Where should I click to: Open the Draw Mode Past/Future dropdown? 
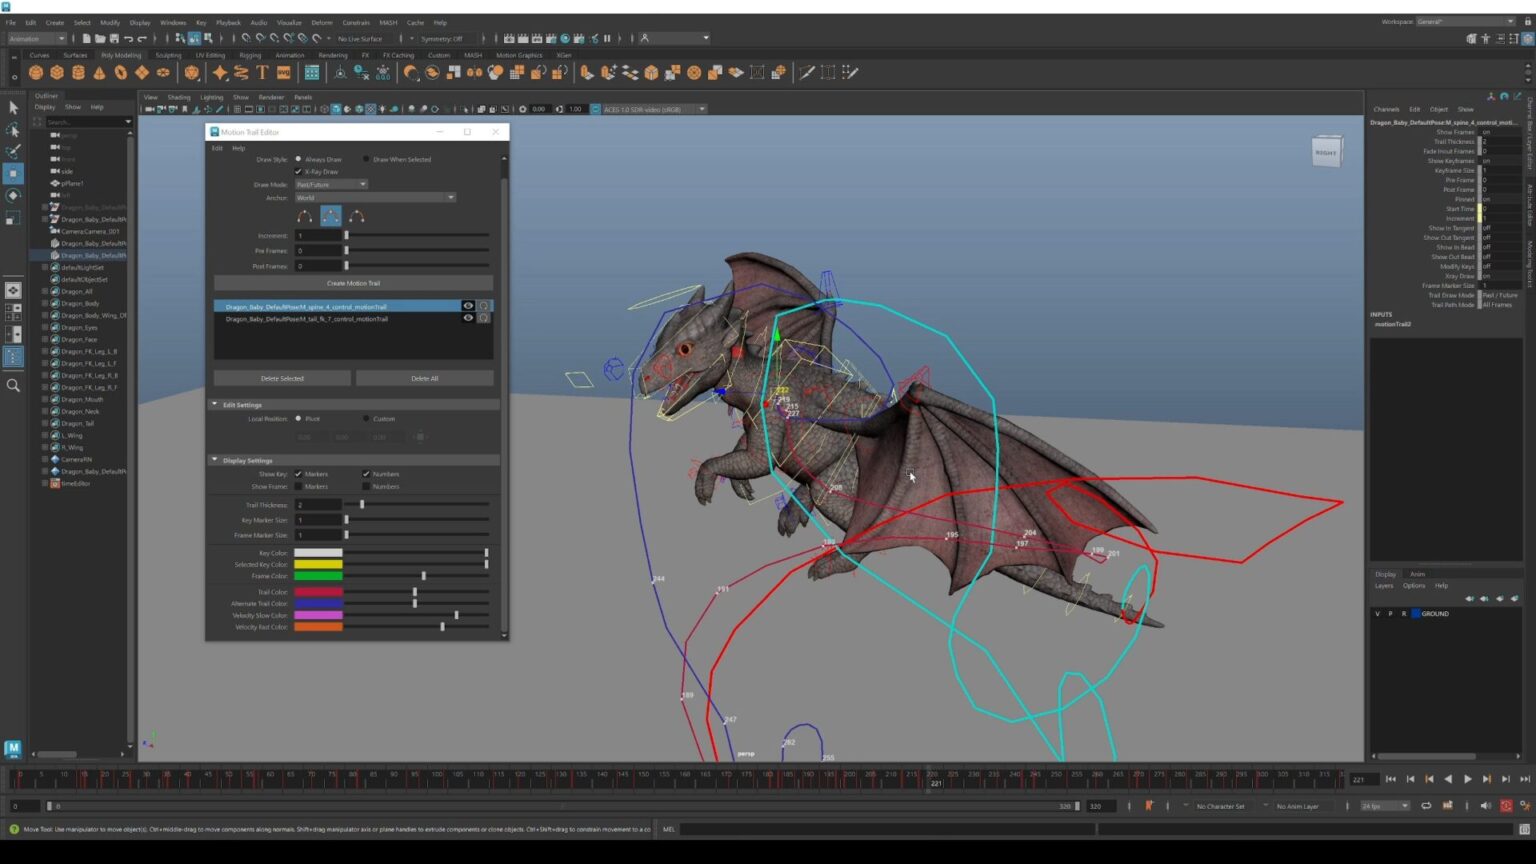tap(331, 184)
